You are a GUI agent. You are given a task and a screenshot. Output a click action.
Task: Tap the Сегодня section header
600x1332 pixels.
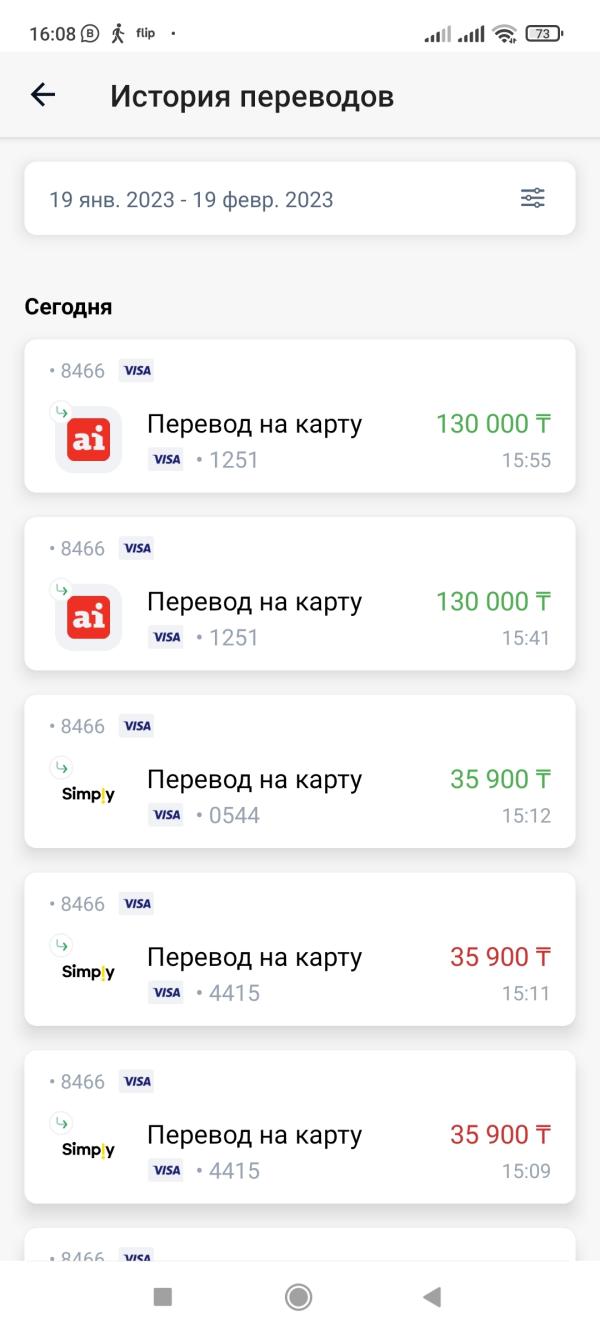(68, 307)
